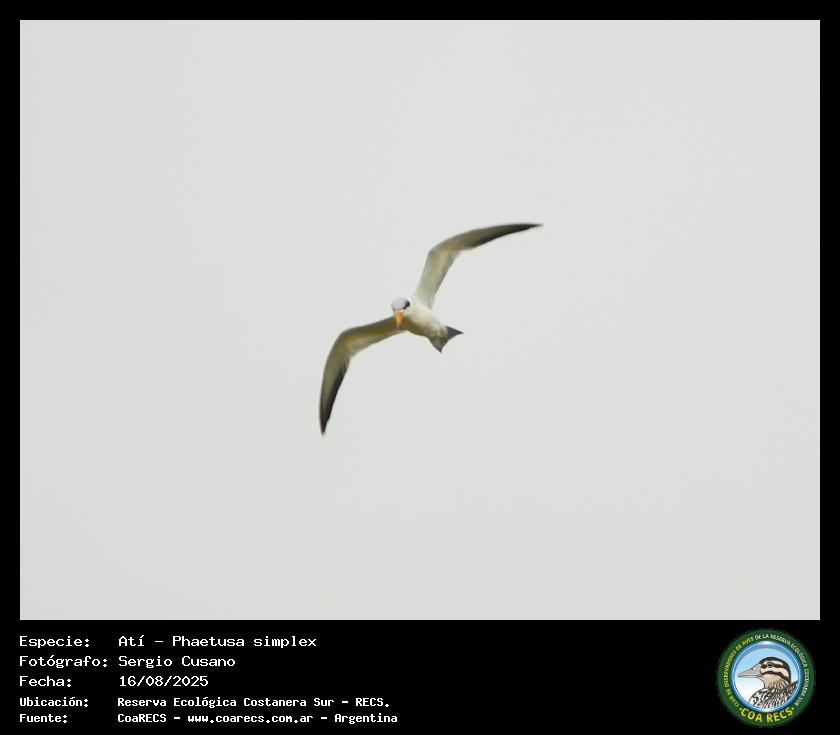Click the 'Ubicación:' label
Viewport: 840px width, 735px height.
pyautogui.click(x=54, y=702)
